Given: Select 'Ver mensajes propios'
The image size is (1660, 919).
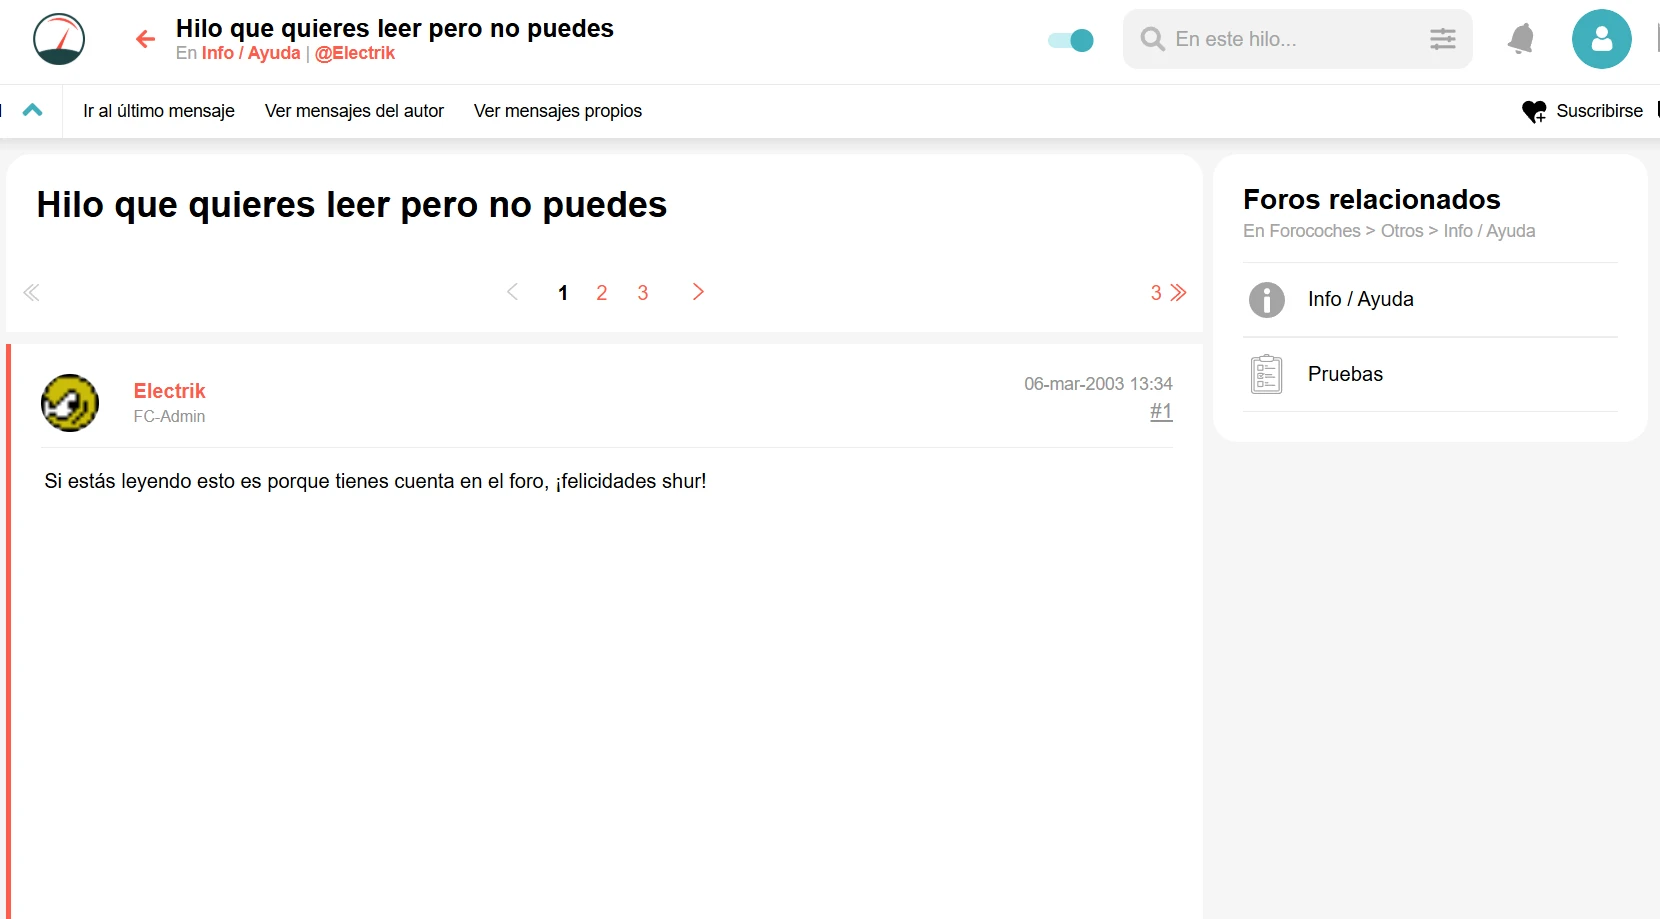Looking at the screenshot, I should [558, 111].
